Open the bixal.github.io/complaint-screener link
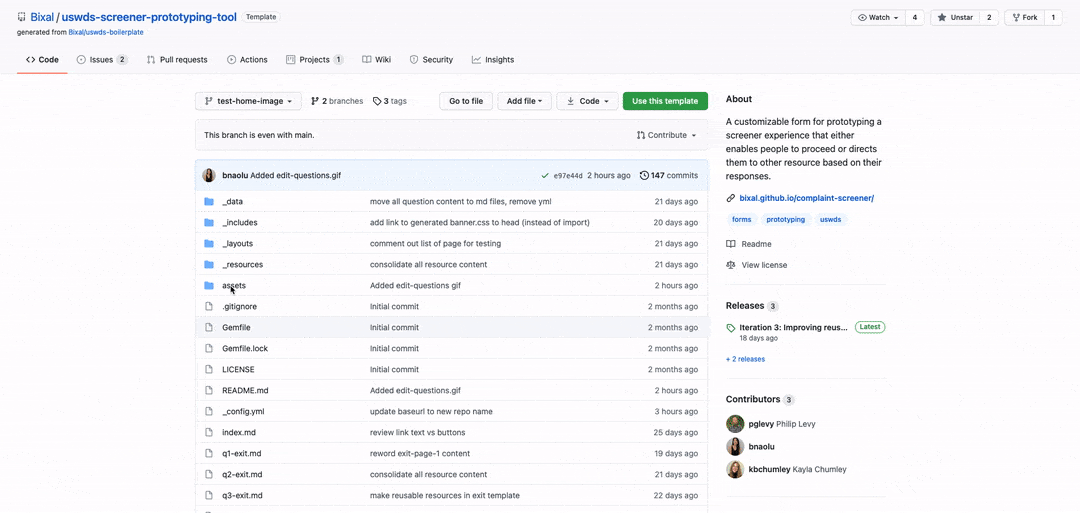This screenshot has width=1080, height=513. tap(807, 198)
